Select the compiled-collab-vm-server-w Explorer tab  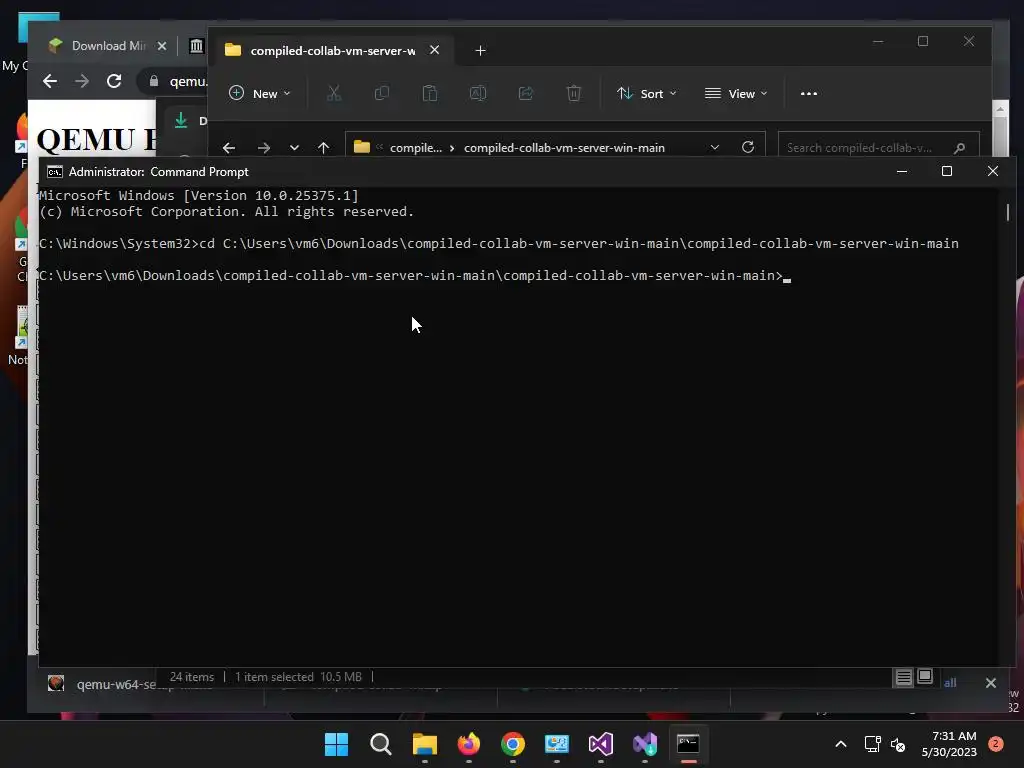pos(332,50)
